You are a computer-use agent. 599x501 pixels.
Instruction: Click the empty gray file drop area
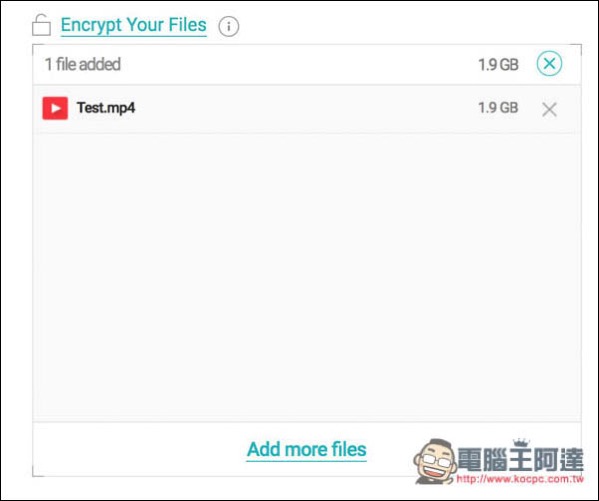click(307, 277)
